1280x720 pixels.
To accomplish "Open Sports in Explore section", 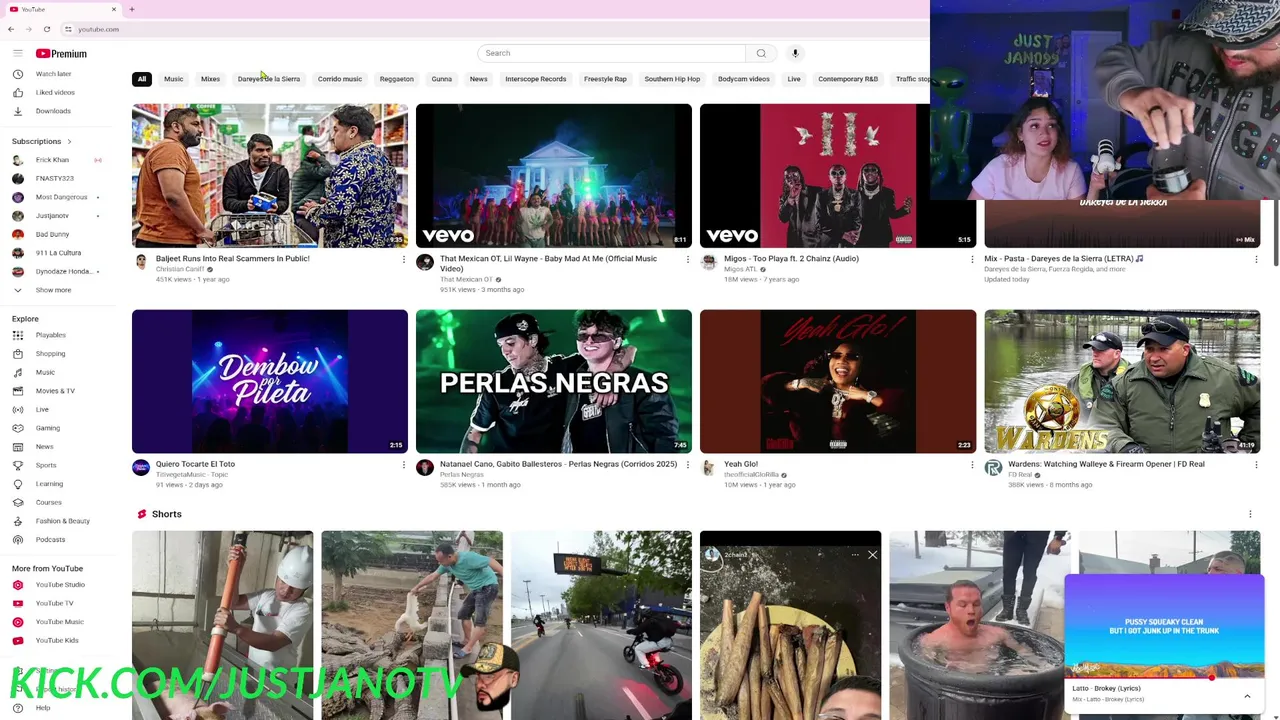I will pyautogui.click(x=45, y=465).
